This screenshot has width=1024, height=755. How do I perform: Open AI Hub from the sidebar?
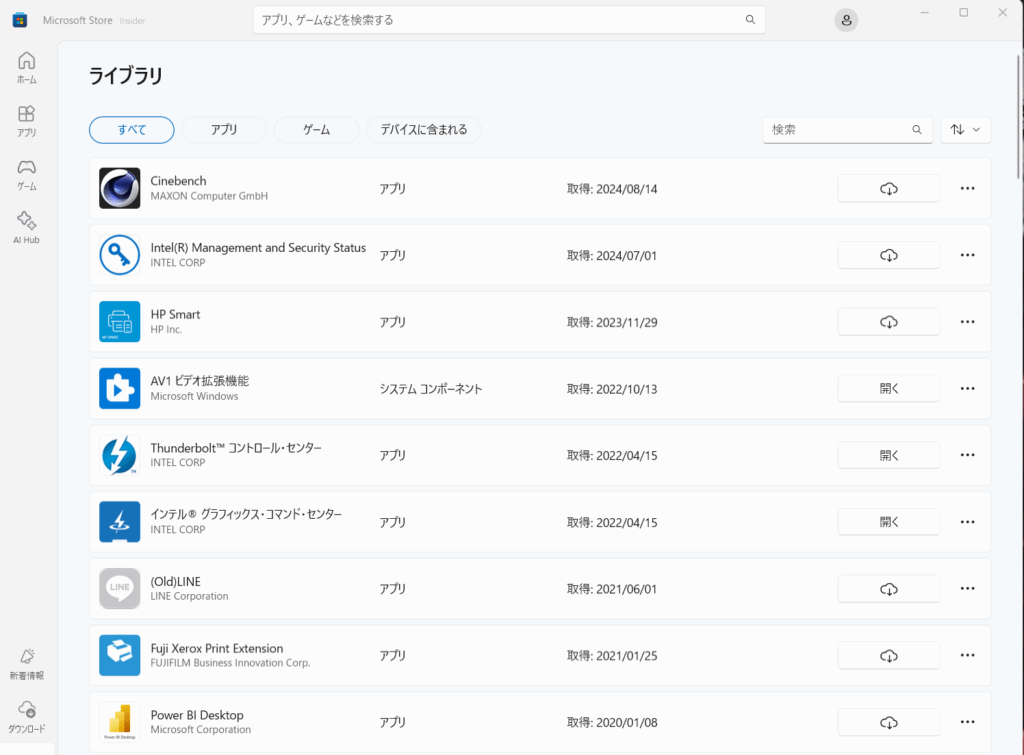pyautogui.click(x=27, y=227)
